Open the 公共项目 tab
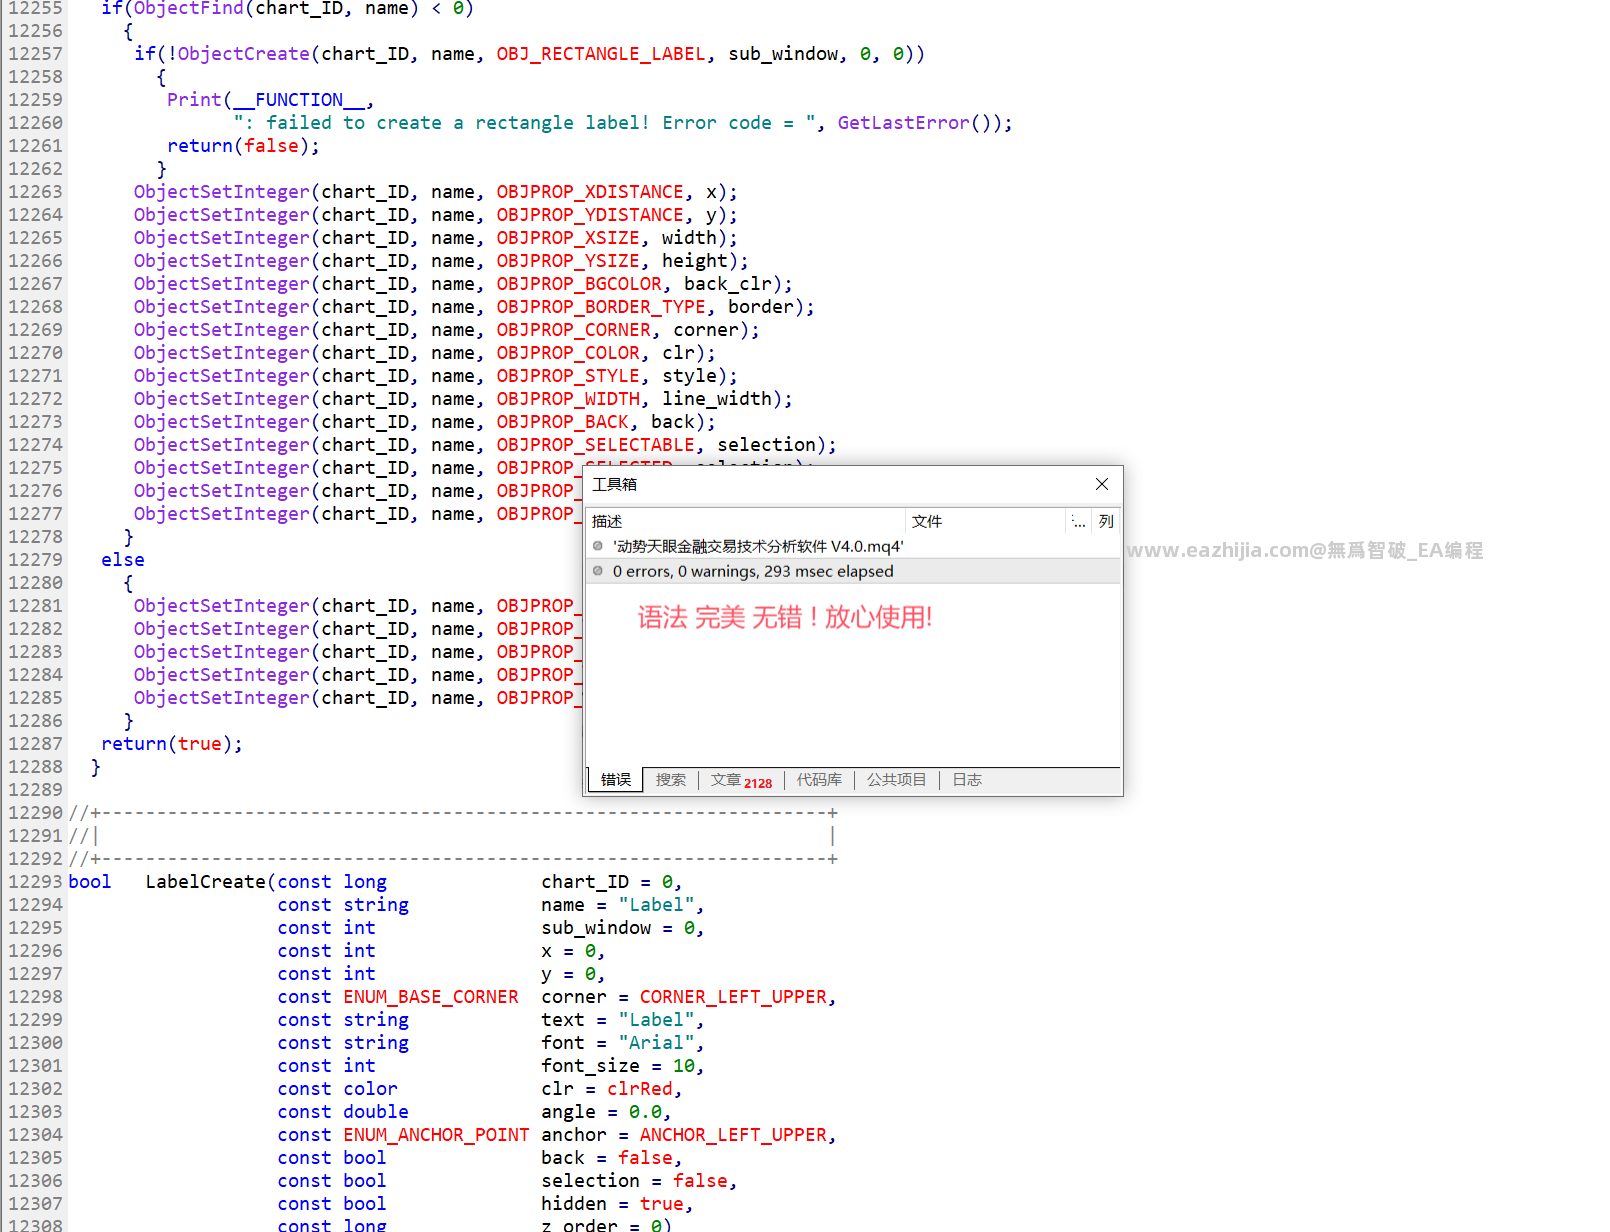 896,780
